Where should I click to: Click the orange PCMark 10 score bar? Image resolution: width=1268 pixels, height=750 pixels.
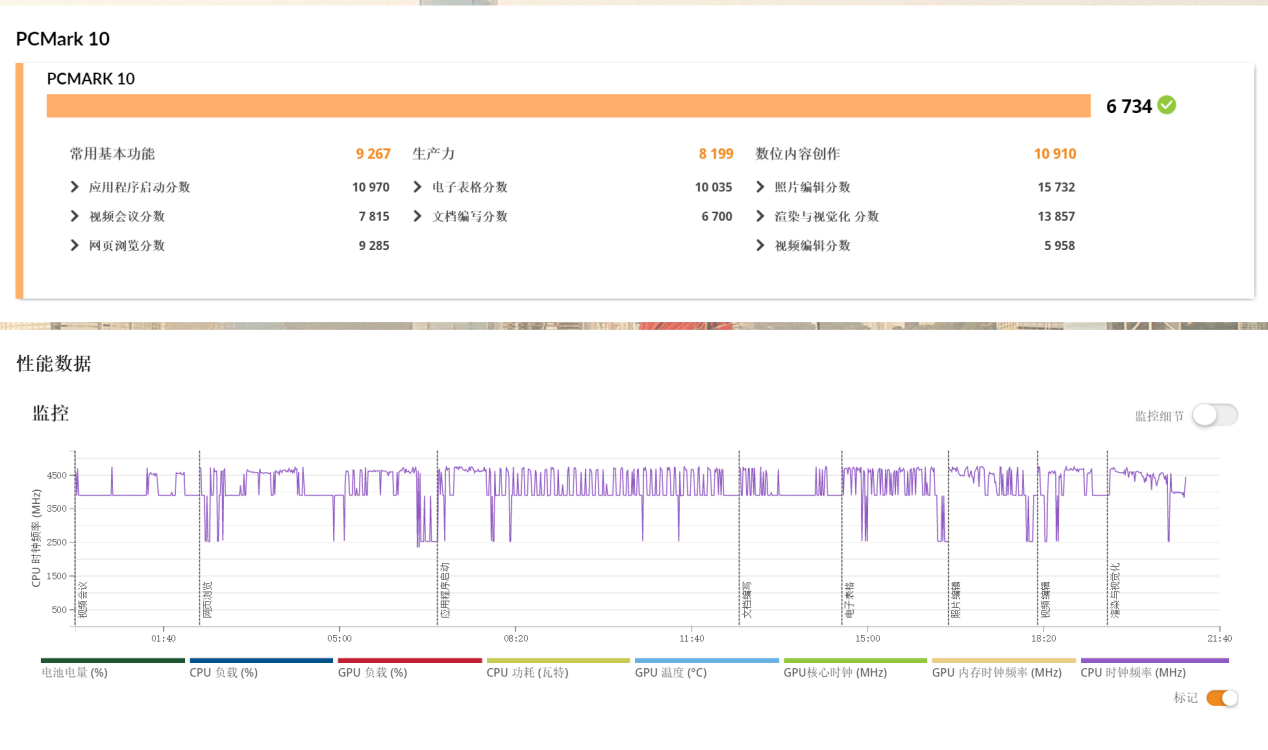click(568, 106)
